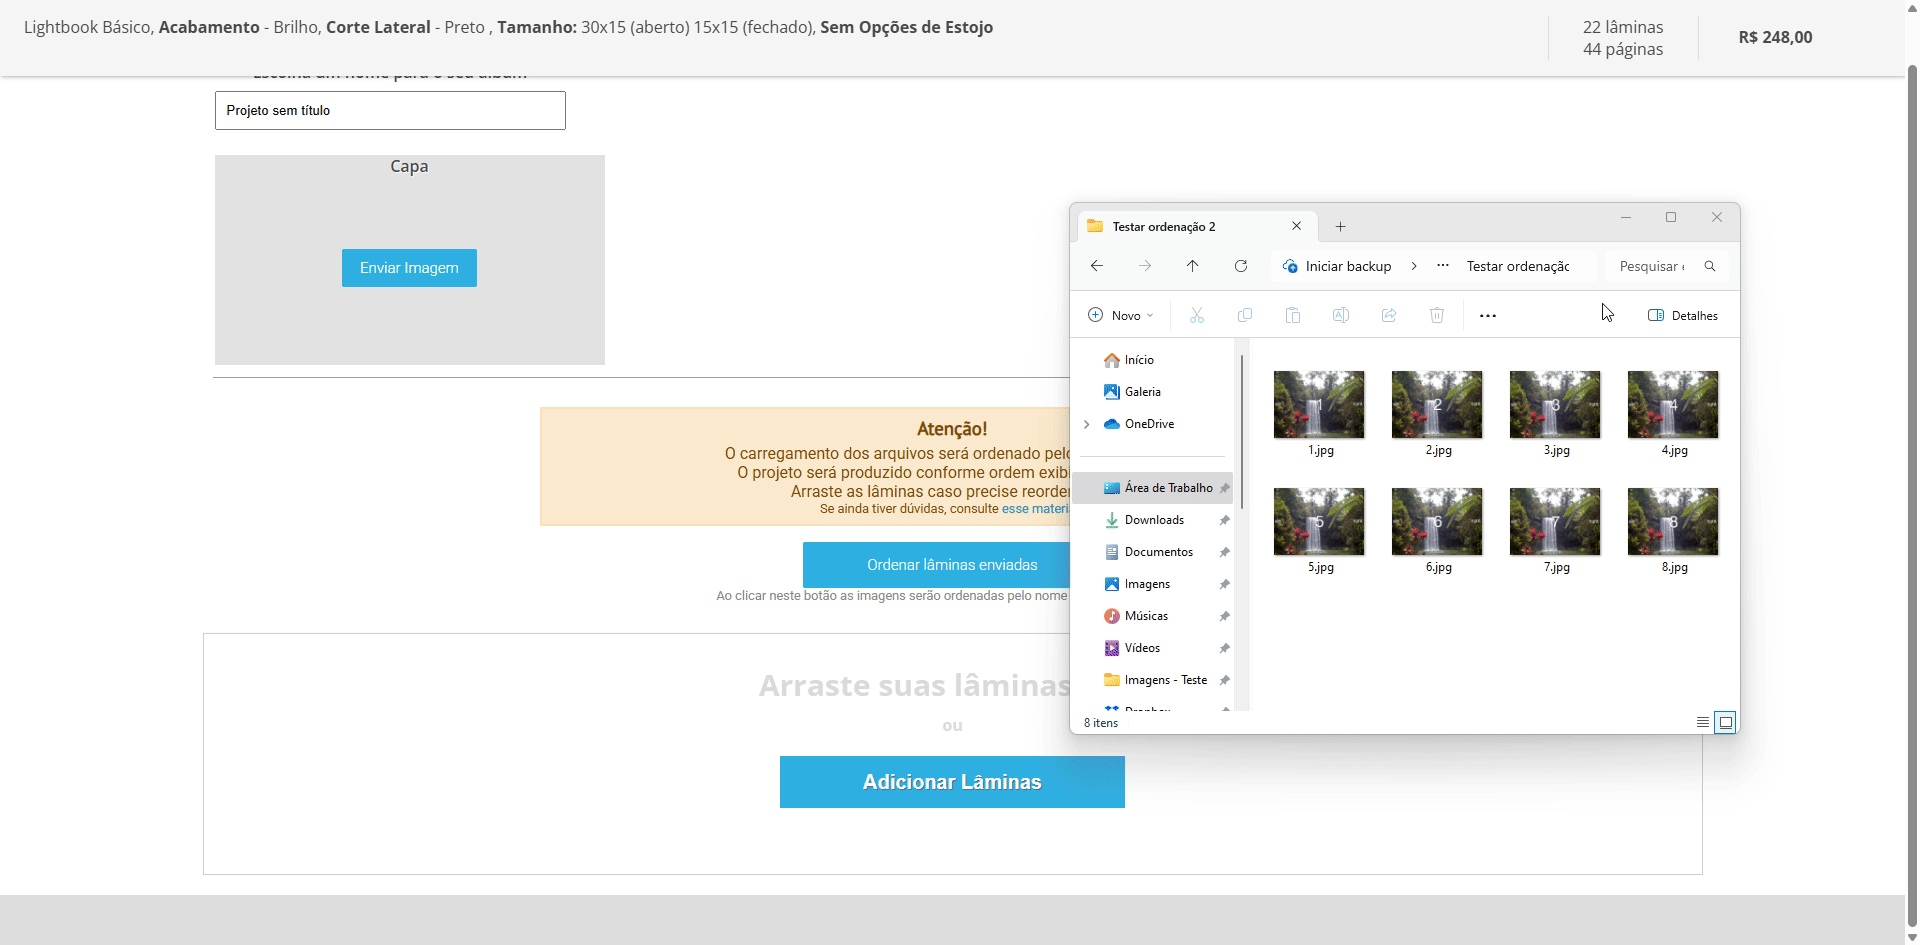Close the Testar ordenação 2 tab
The width and height of the screenshot is (1920, 945).
[1297, 226]
